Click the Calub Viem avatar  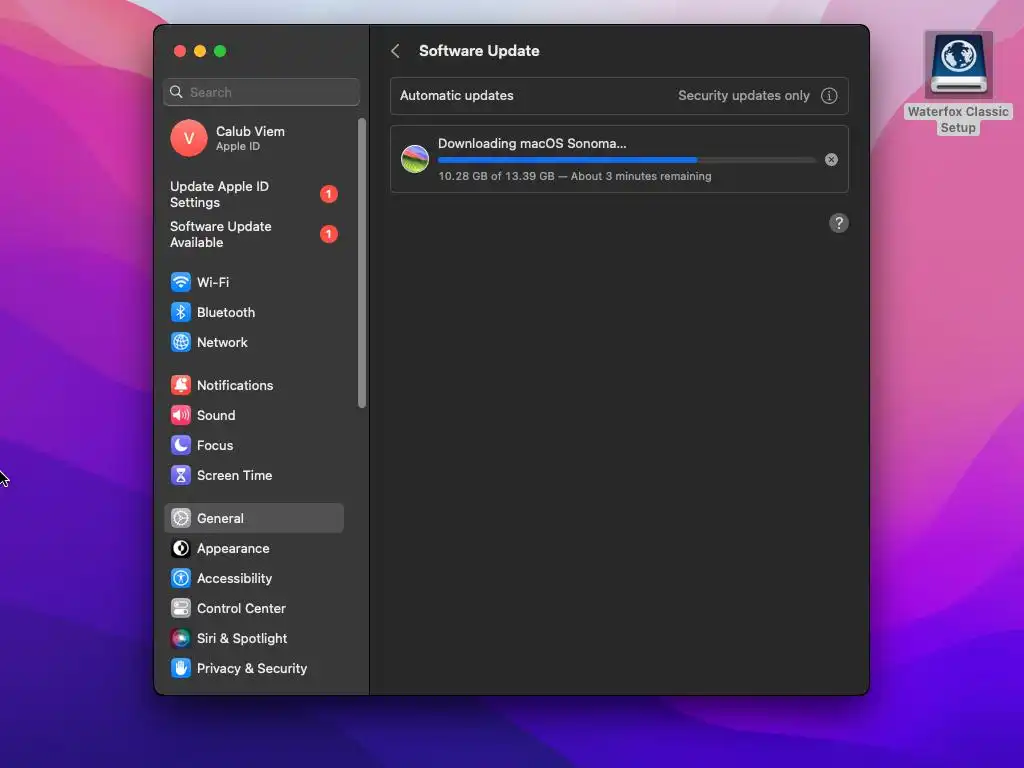coord(189,138)
